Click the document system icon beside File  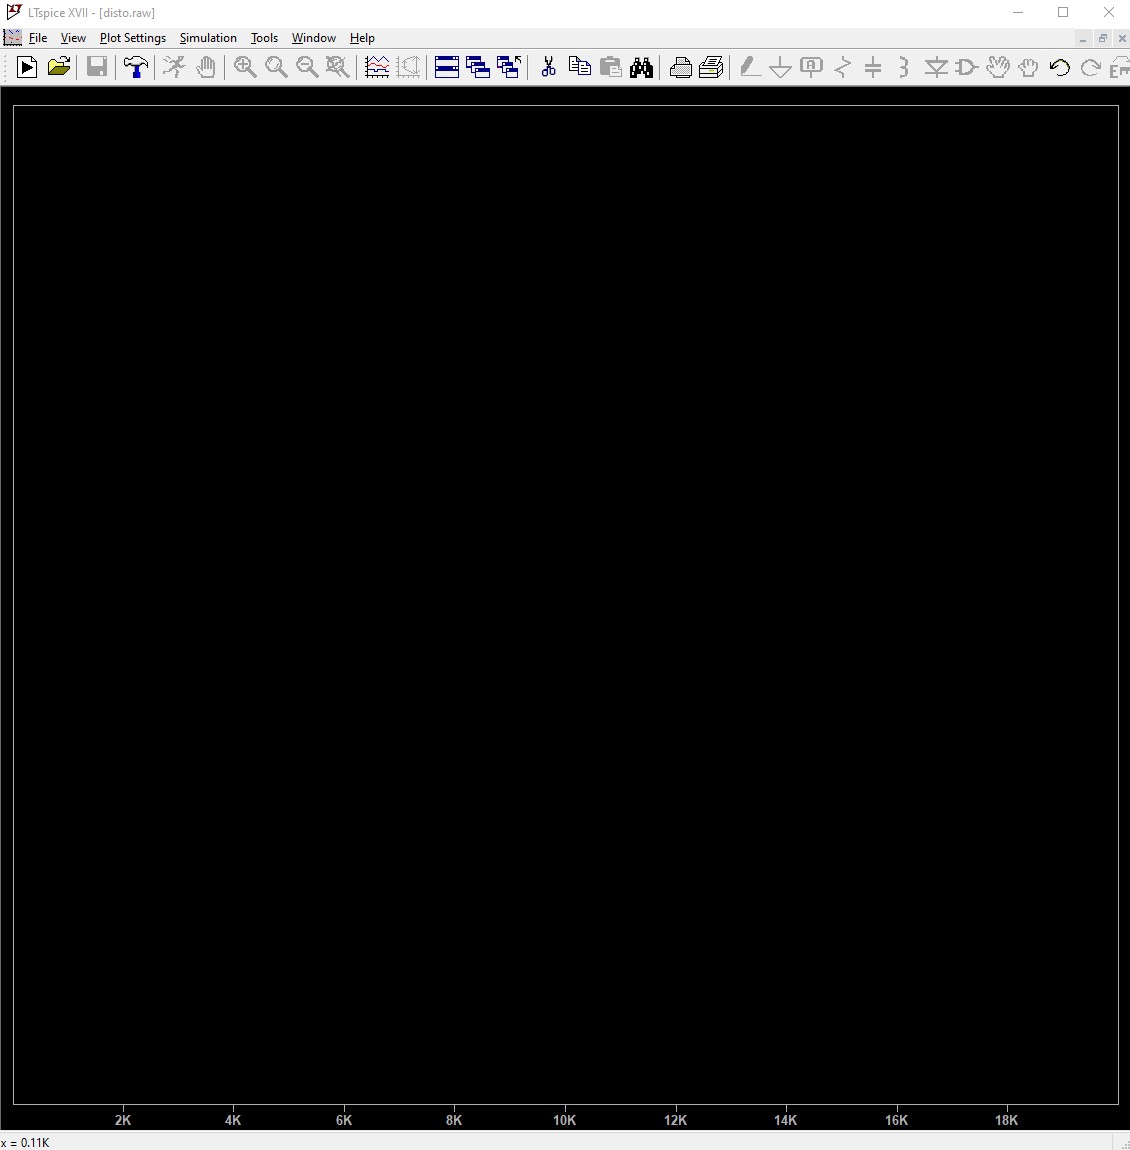point(12,37)
